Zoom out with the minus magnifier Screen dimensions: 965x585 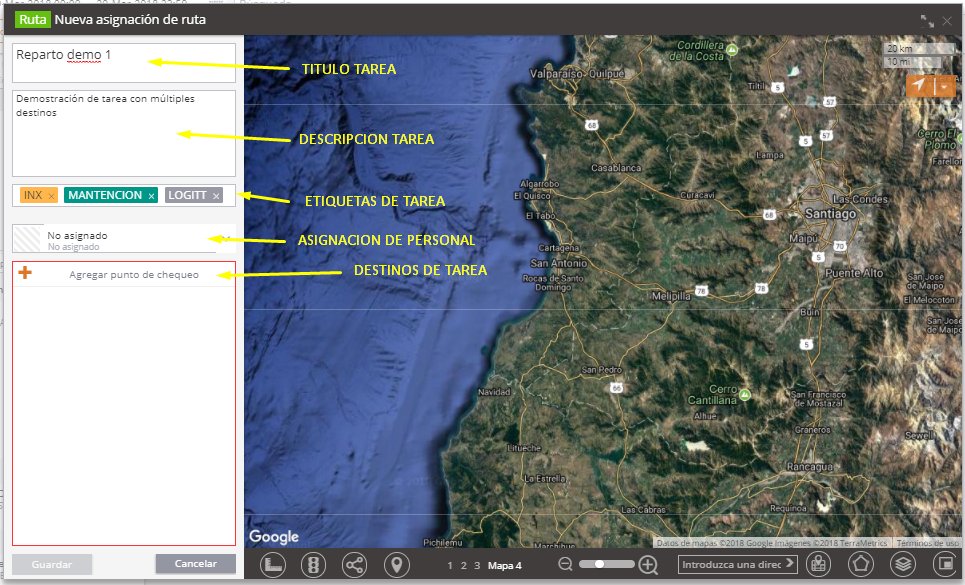click(566, 564)
